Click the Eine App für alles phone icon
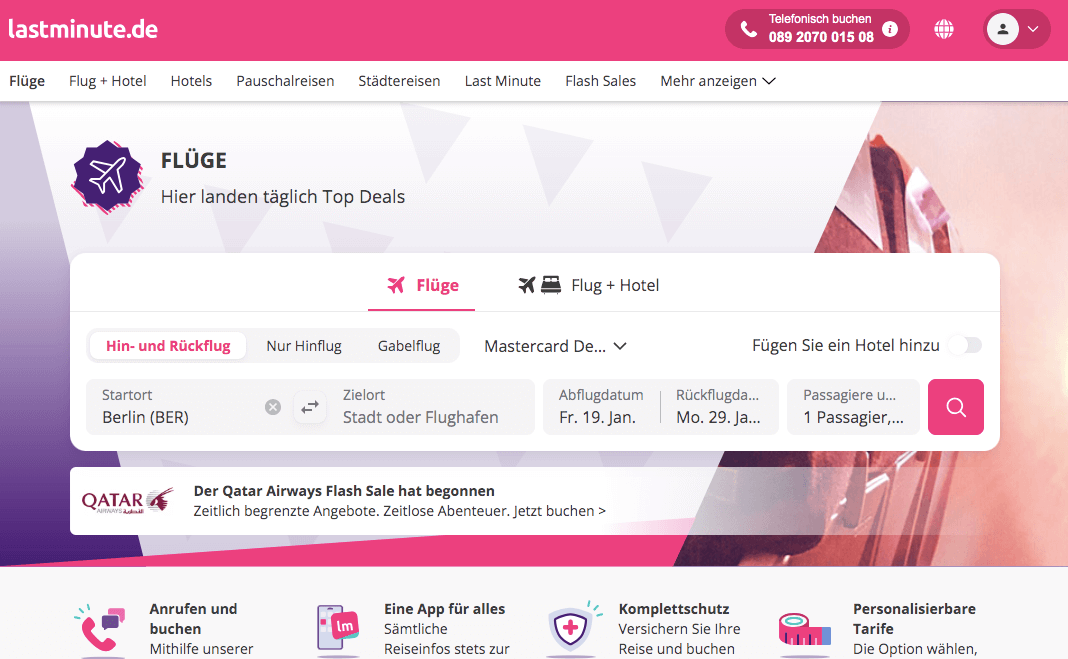Image resolution: width=1068 pixels, height=659 pixels. 338,628
